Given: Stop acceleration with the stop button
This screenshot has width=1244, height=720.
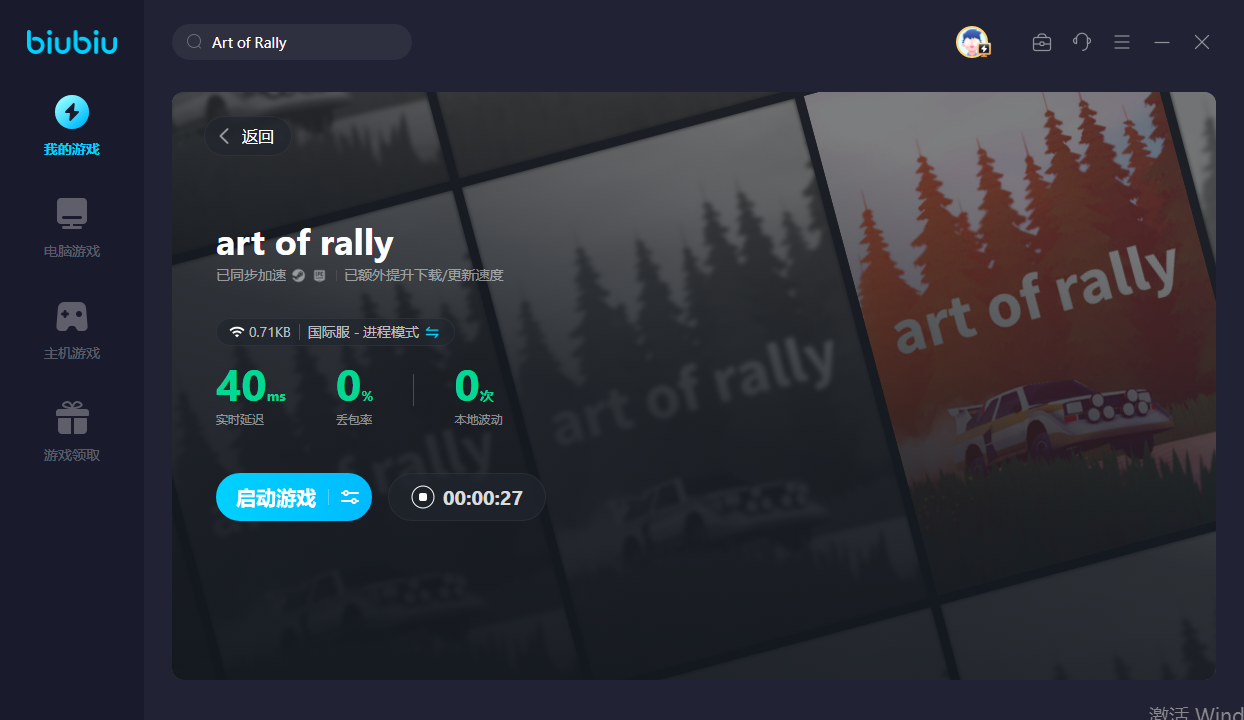Looking at the screenshot, I should point(423,497).
